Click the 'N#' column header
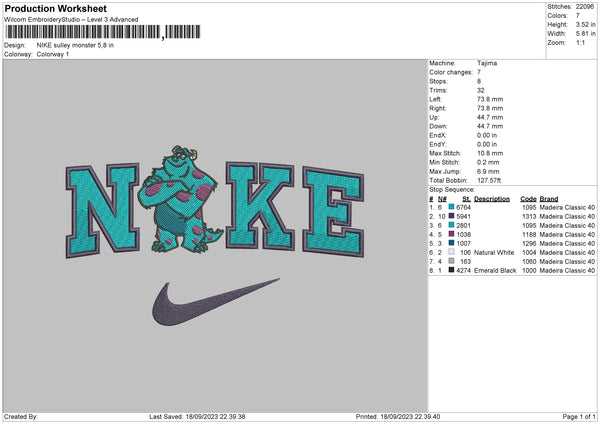Screen dimensions: 600x424 click(x=442, y=199)
